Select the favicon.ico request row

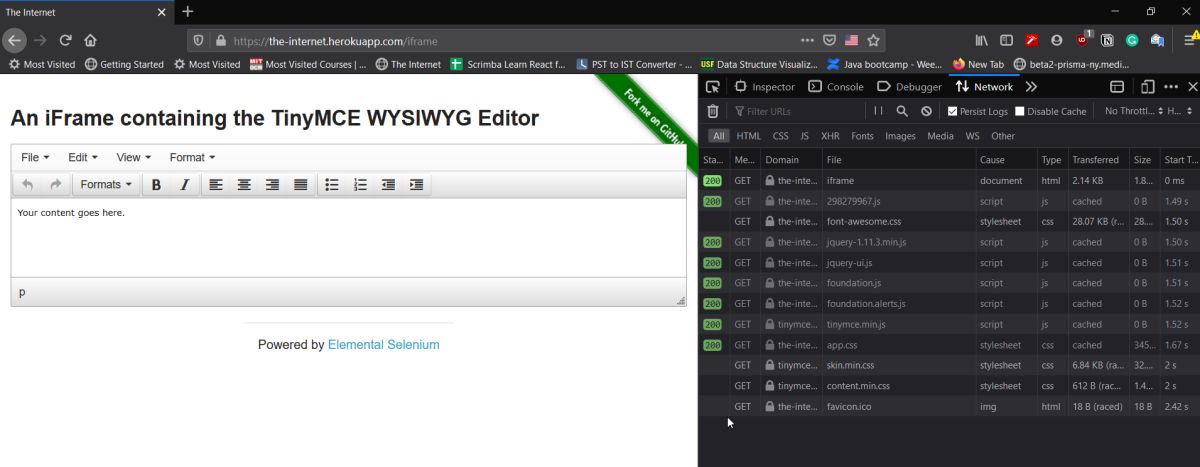(948, 406)
